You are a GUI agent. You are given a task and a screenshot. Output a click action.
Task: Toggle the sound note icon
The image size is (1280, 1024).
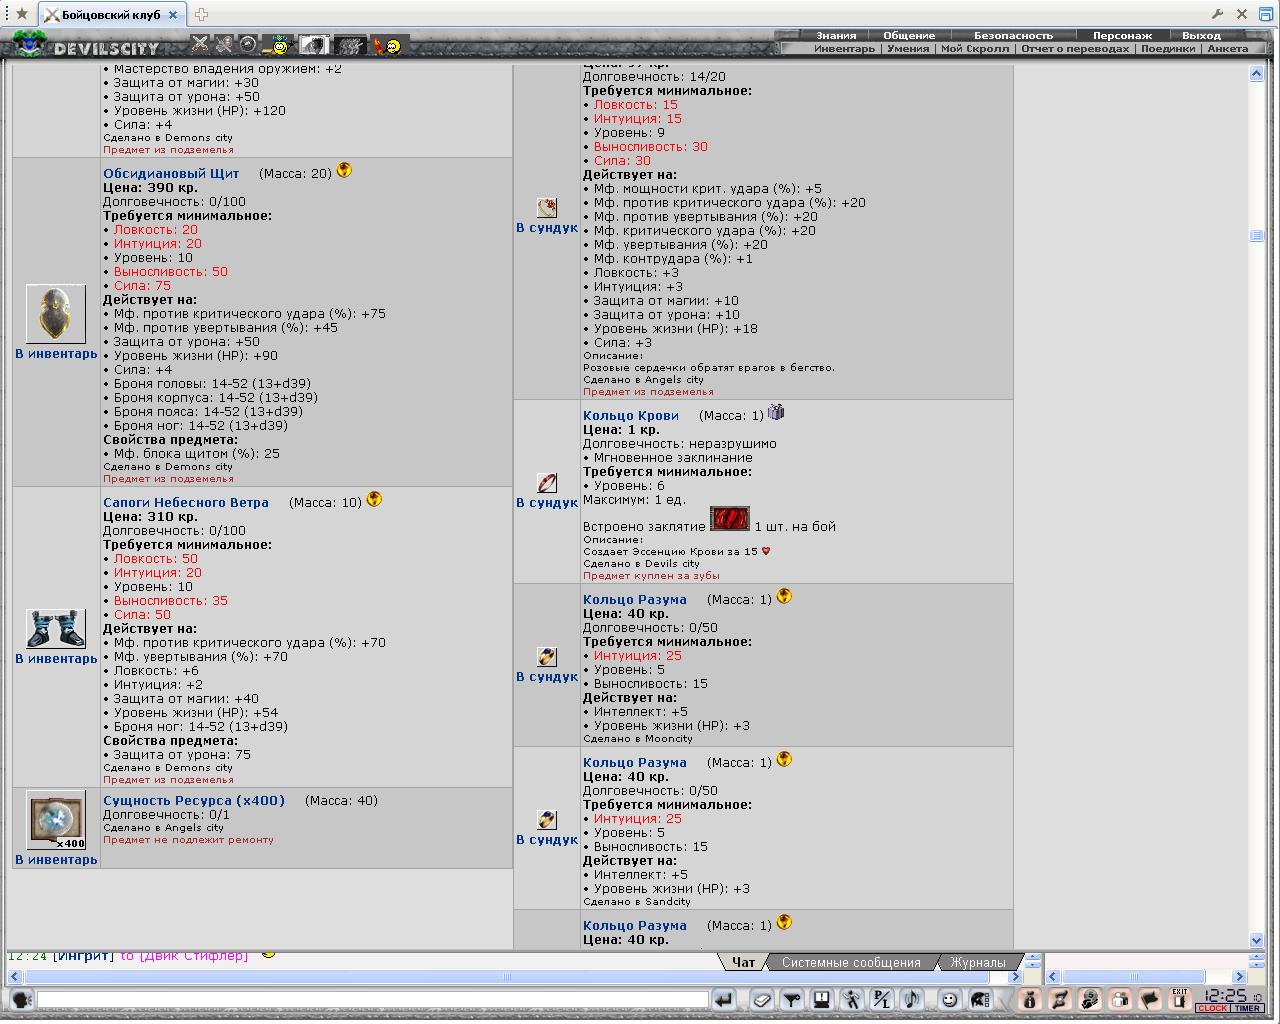coord(911,998)
